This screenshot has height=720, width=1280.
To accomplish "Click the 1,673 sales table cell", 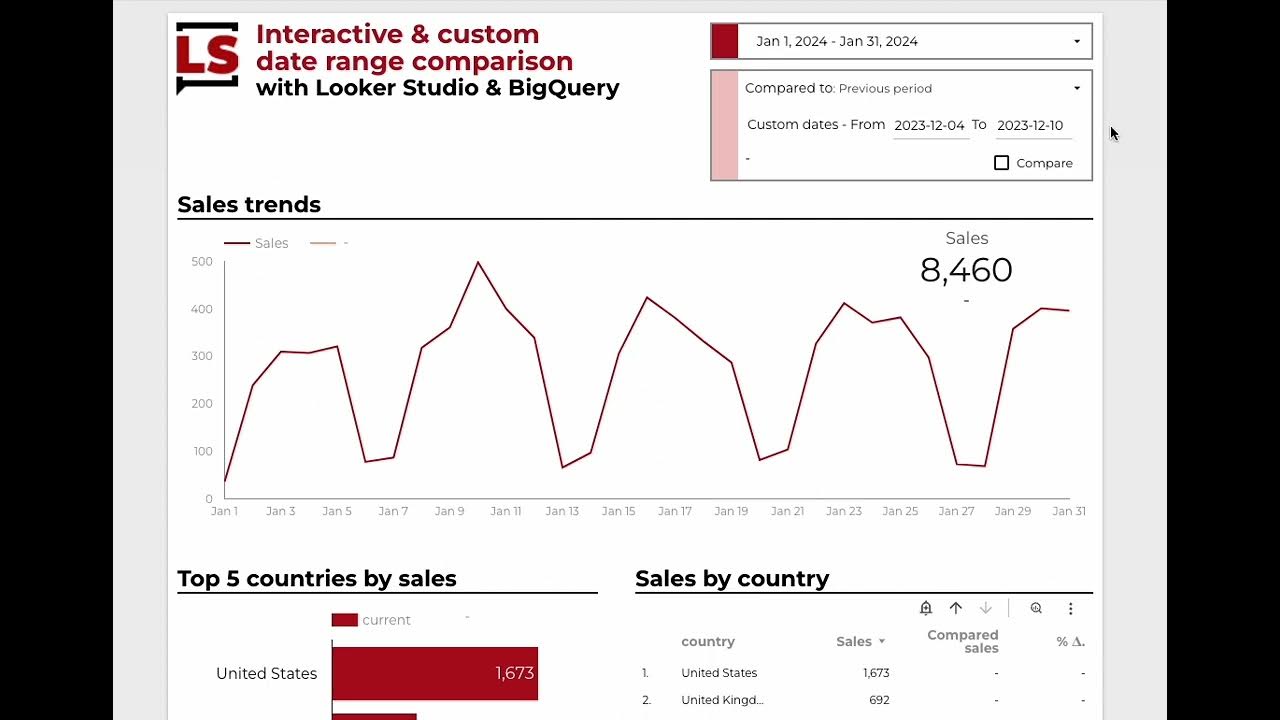I will pyautogui.click(x=876, y=673).
